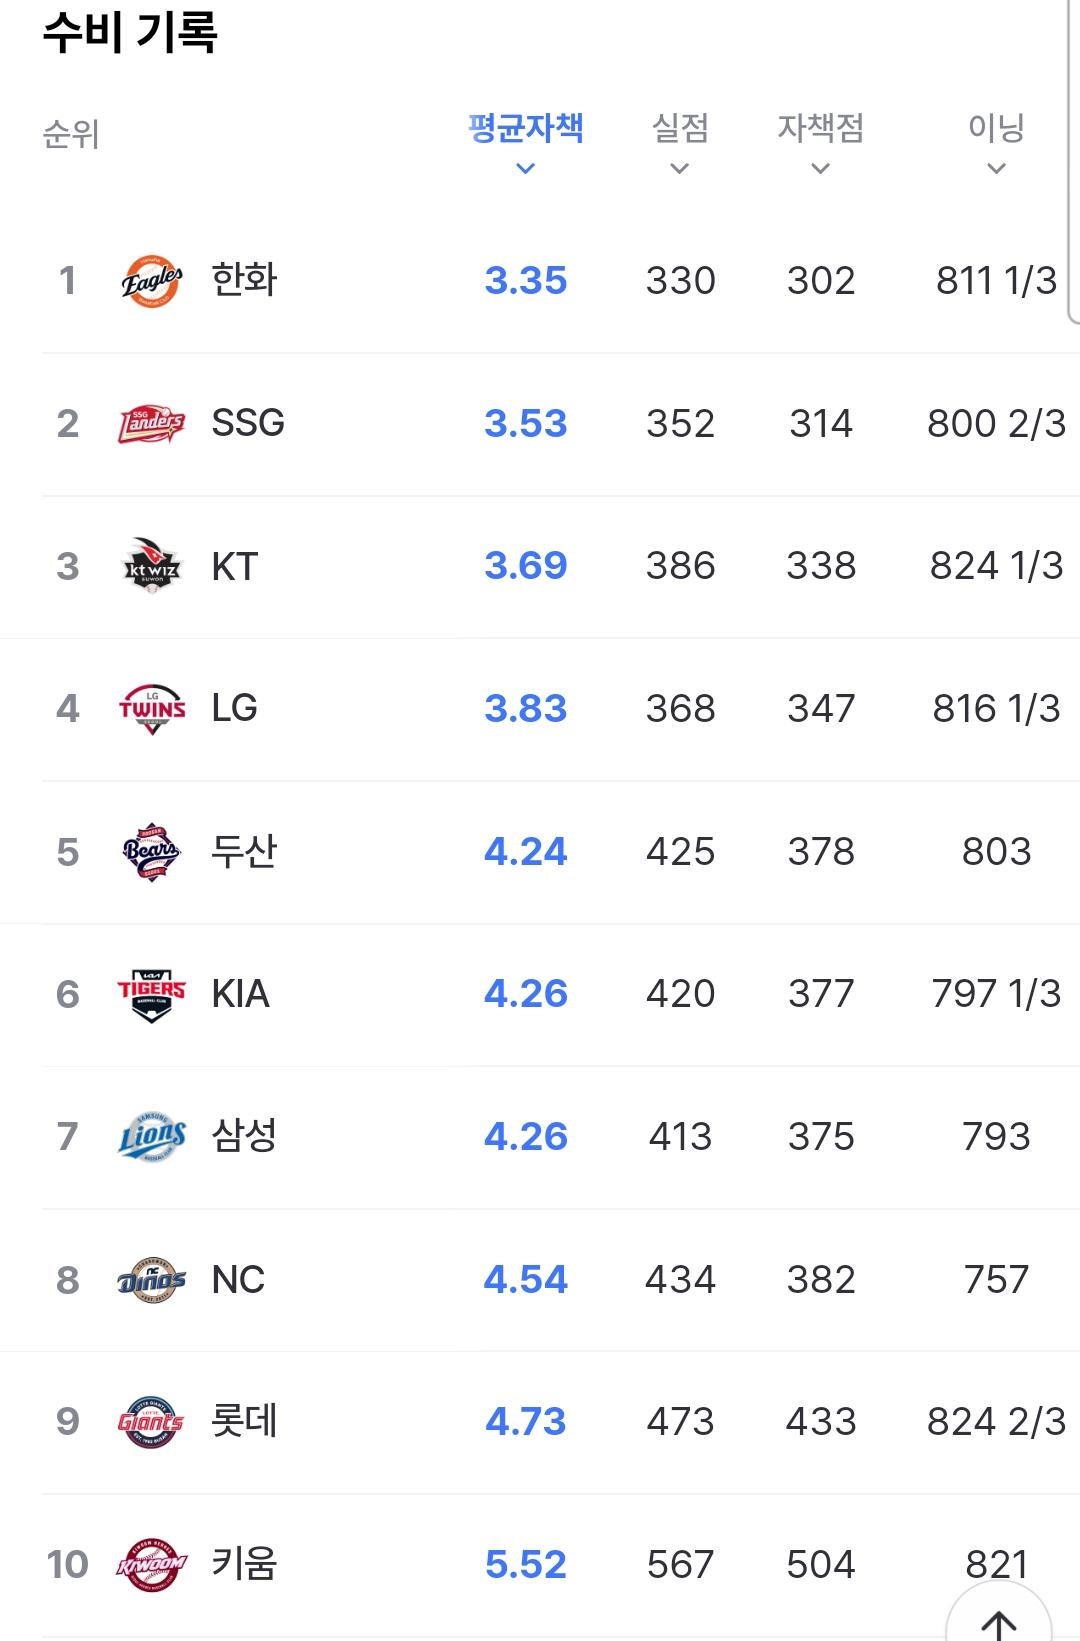Open the LG Twins logo
The height and width of the screenshot is (1641, 1080).
pyautogui.click(x=152, y=709)
